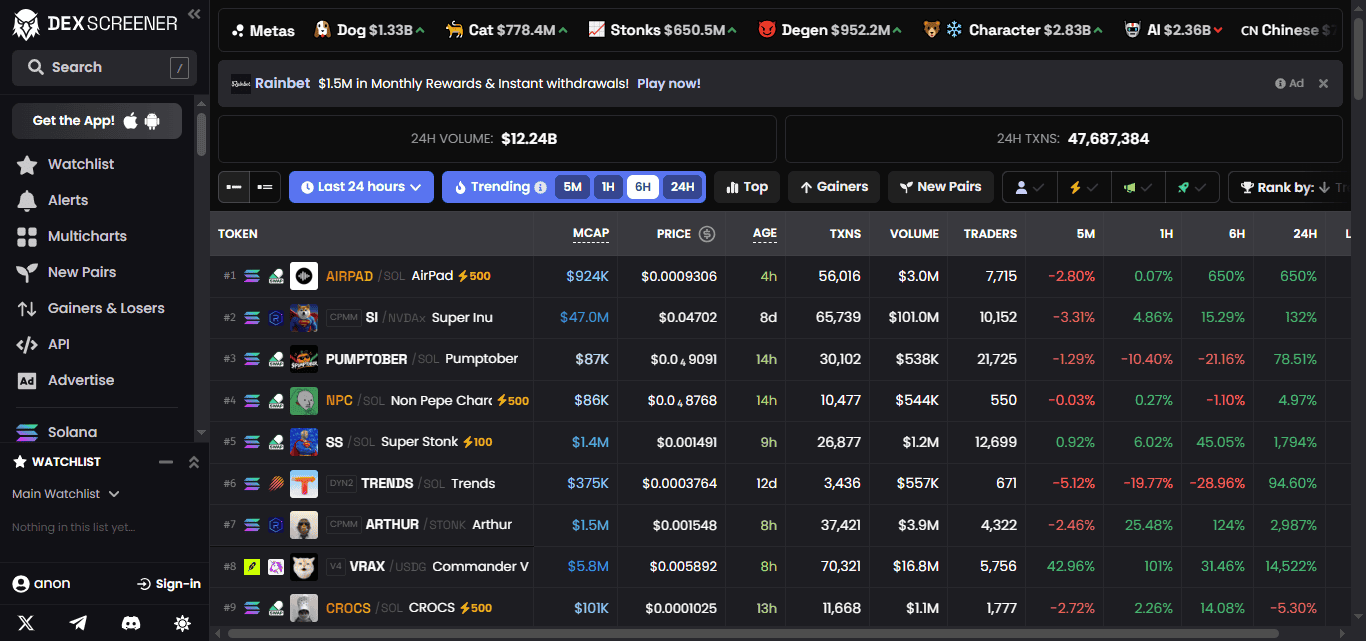This screenshot has width=1366, height=641.
Task: Select the 1H trending timeframe
Action: click(x=607, y=187)
